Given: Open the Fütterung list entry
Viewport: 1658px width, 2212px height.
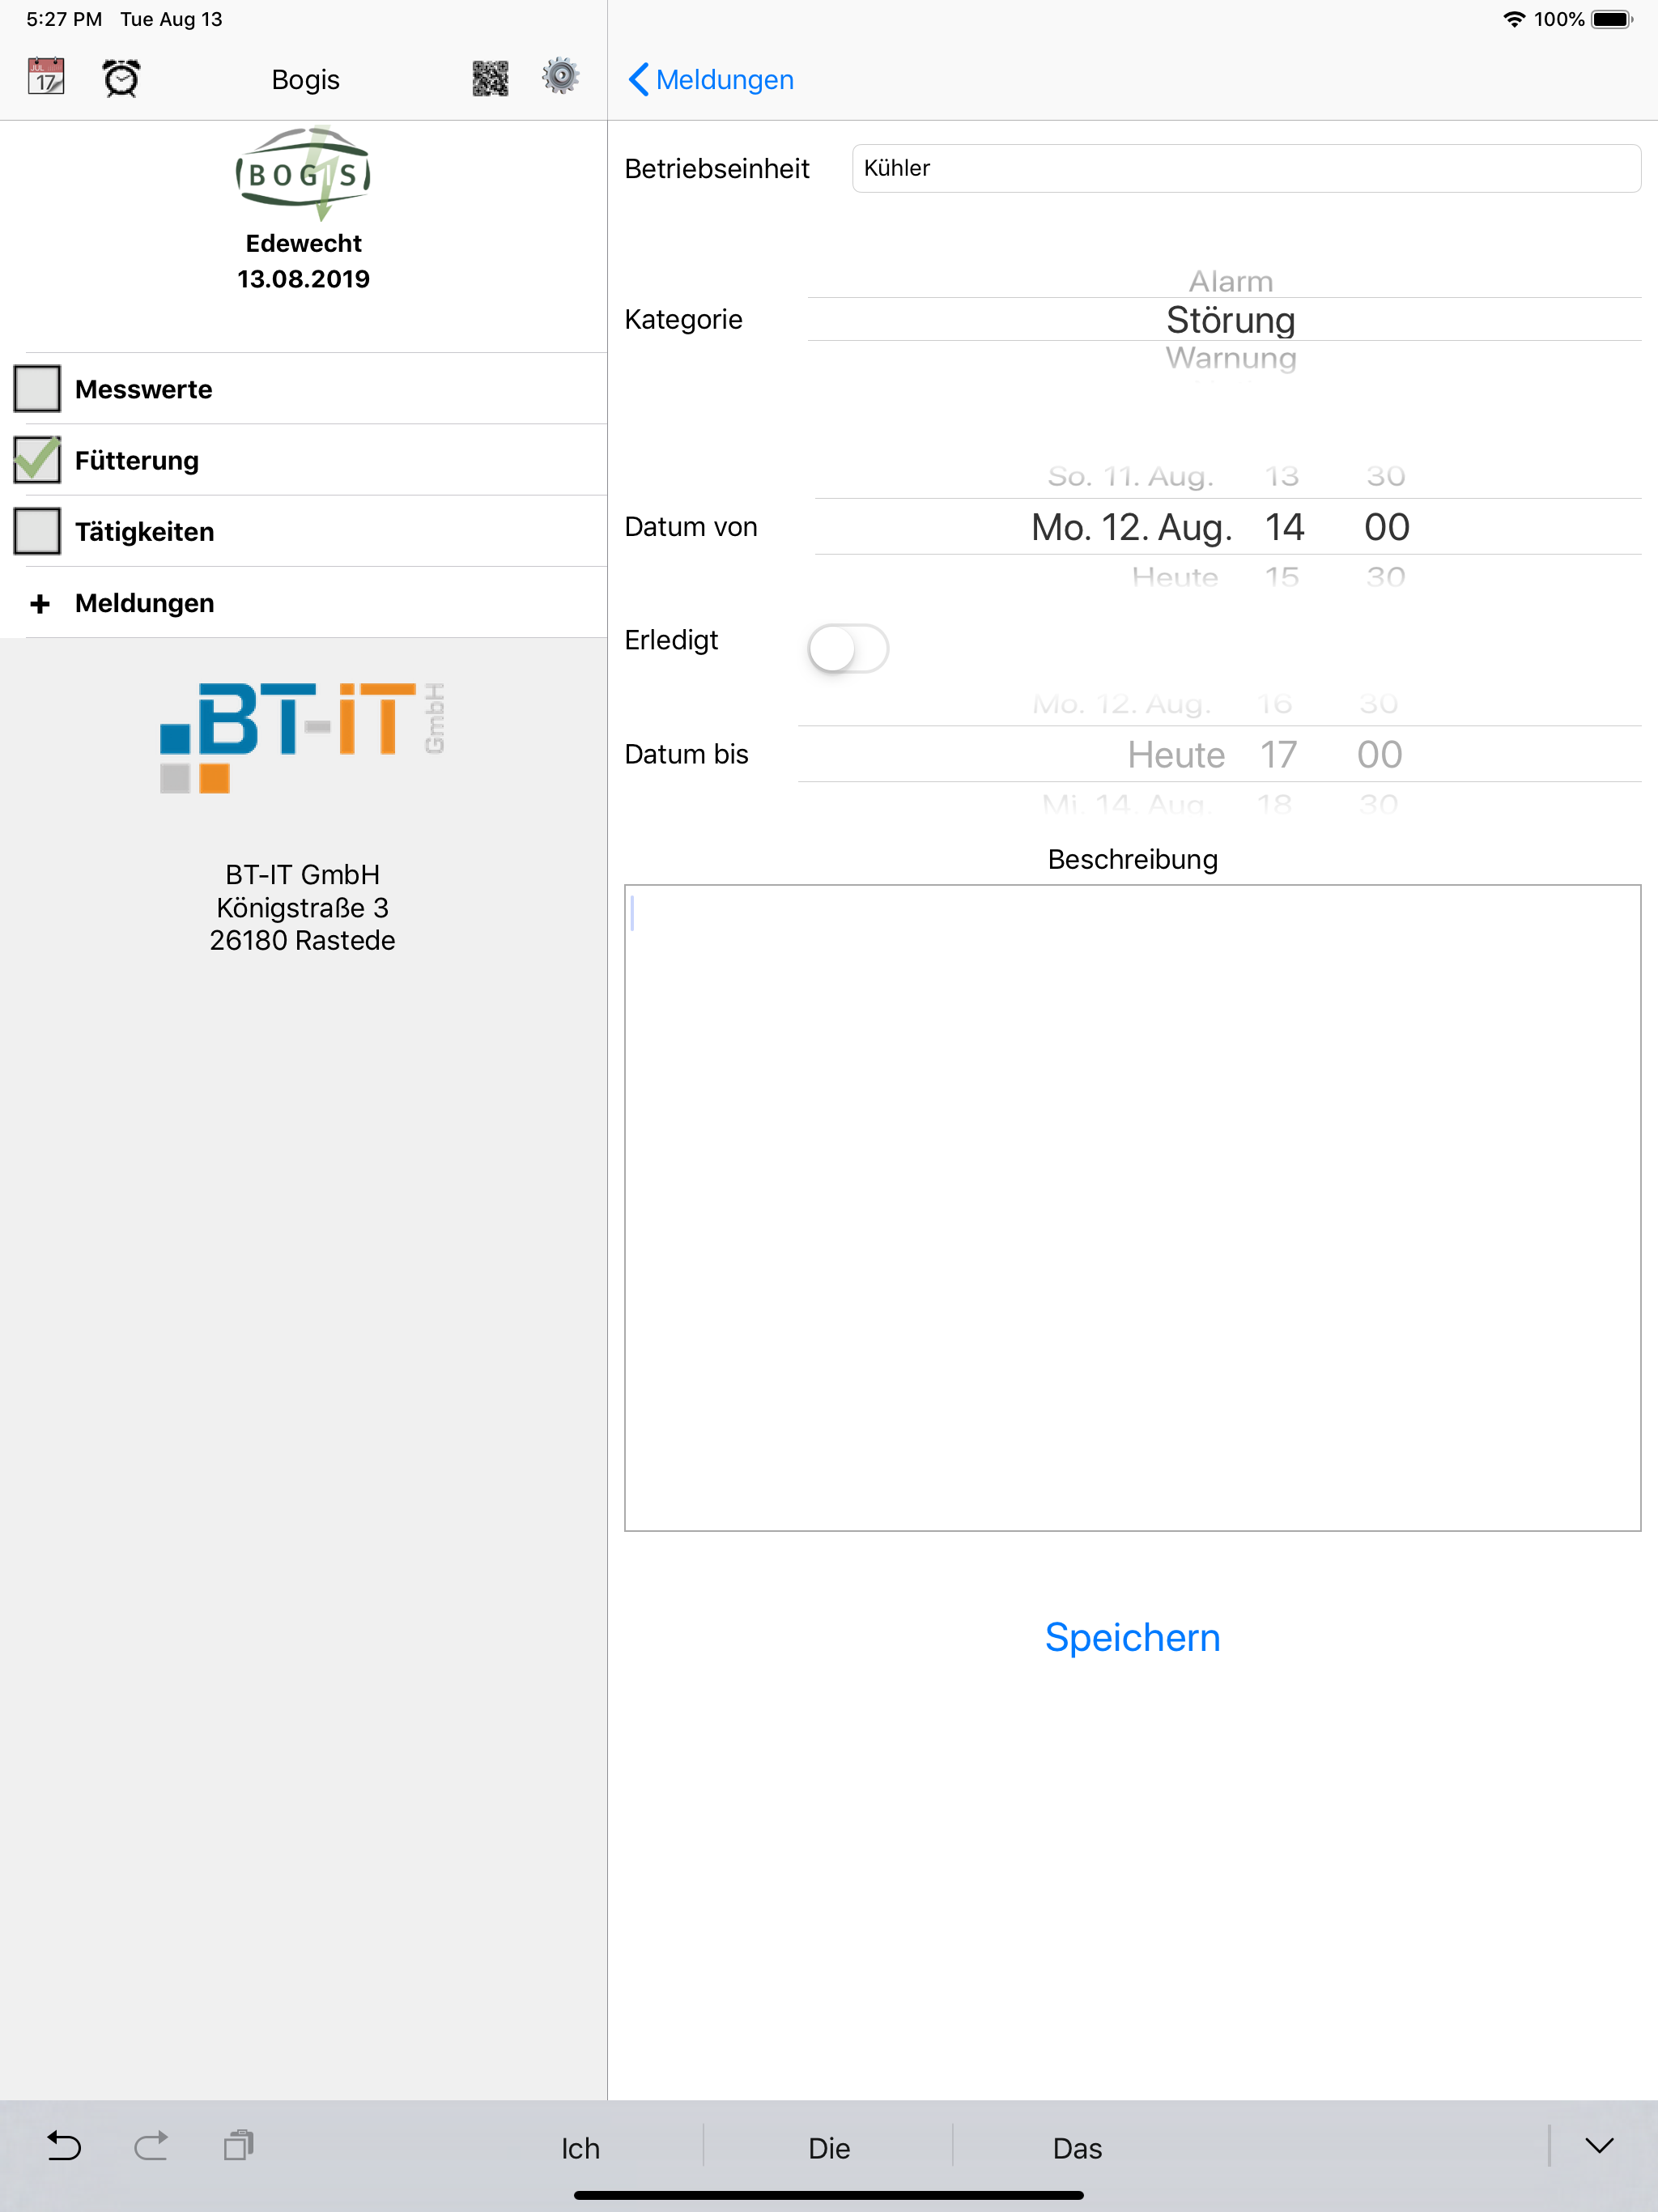Looking at the screenshot, I should pos(303,459).
